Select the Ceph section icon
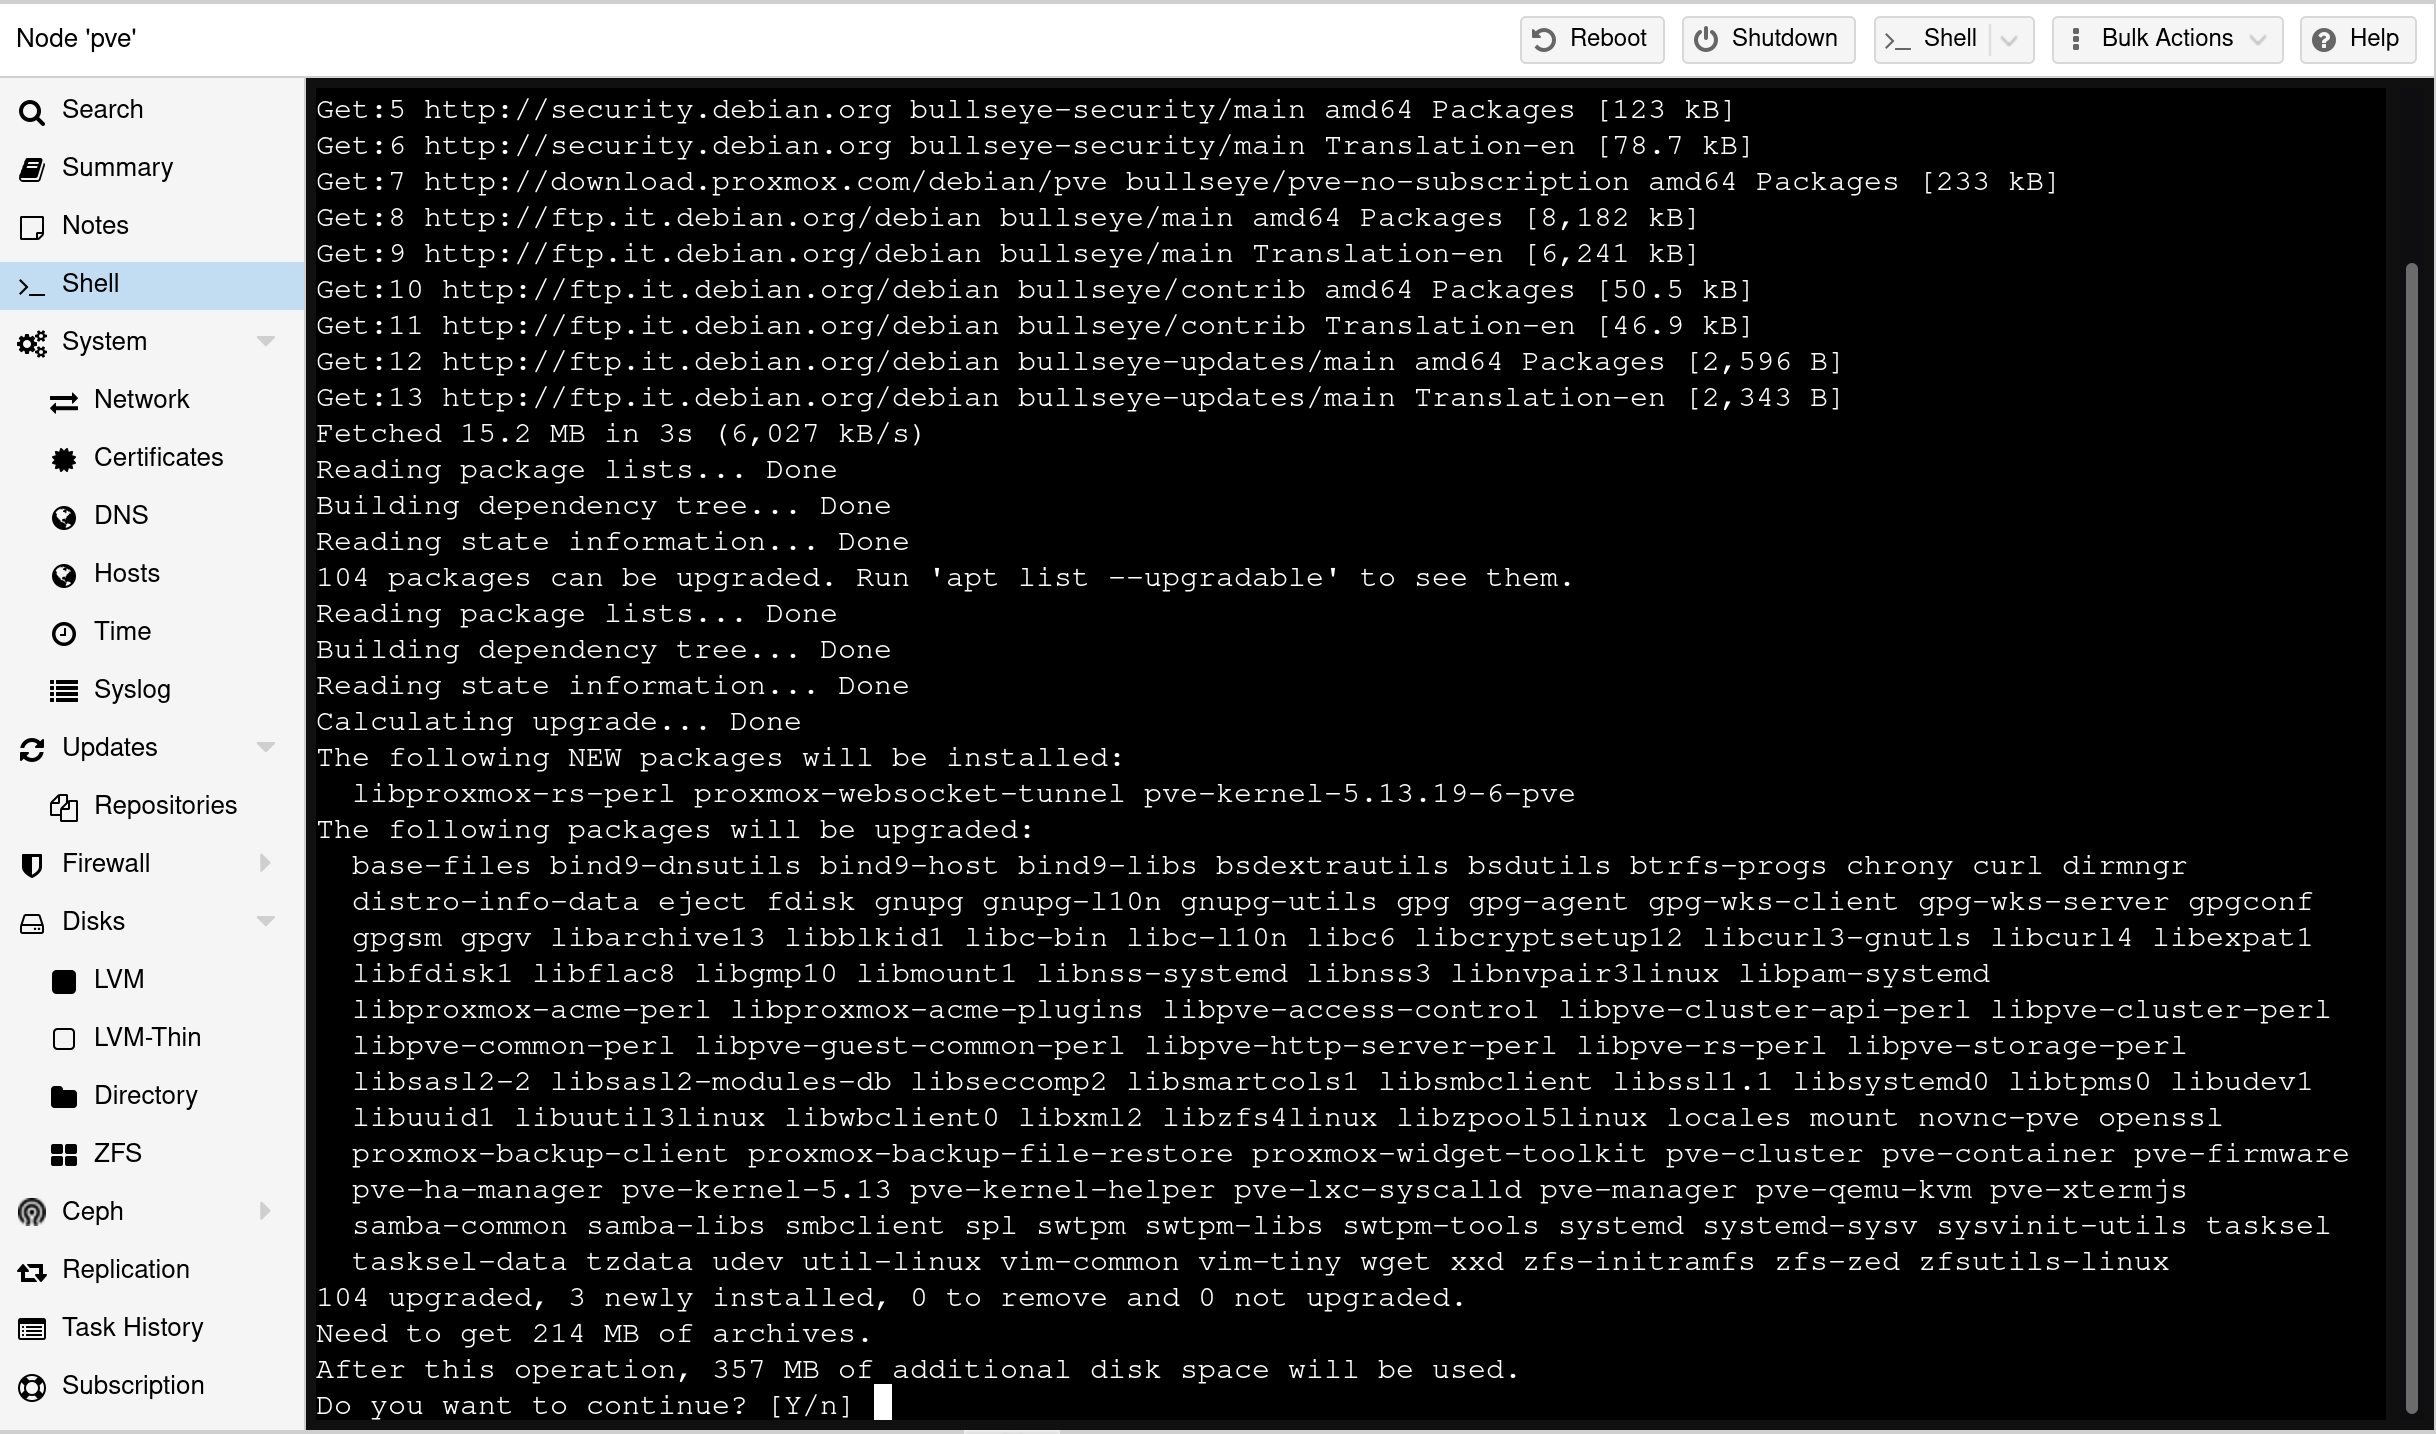The height and width of the screenshot is (1434, 2436). pyautogui.click(x=32, y=1212)
